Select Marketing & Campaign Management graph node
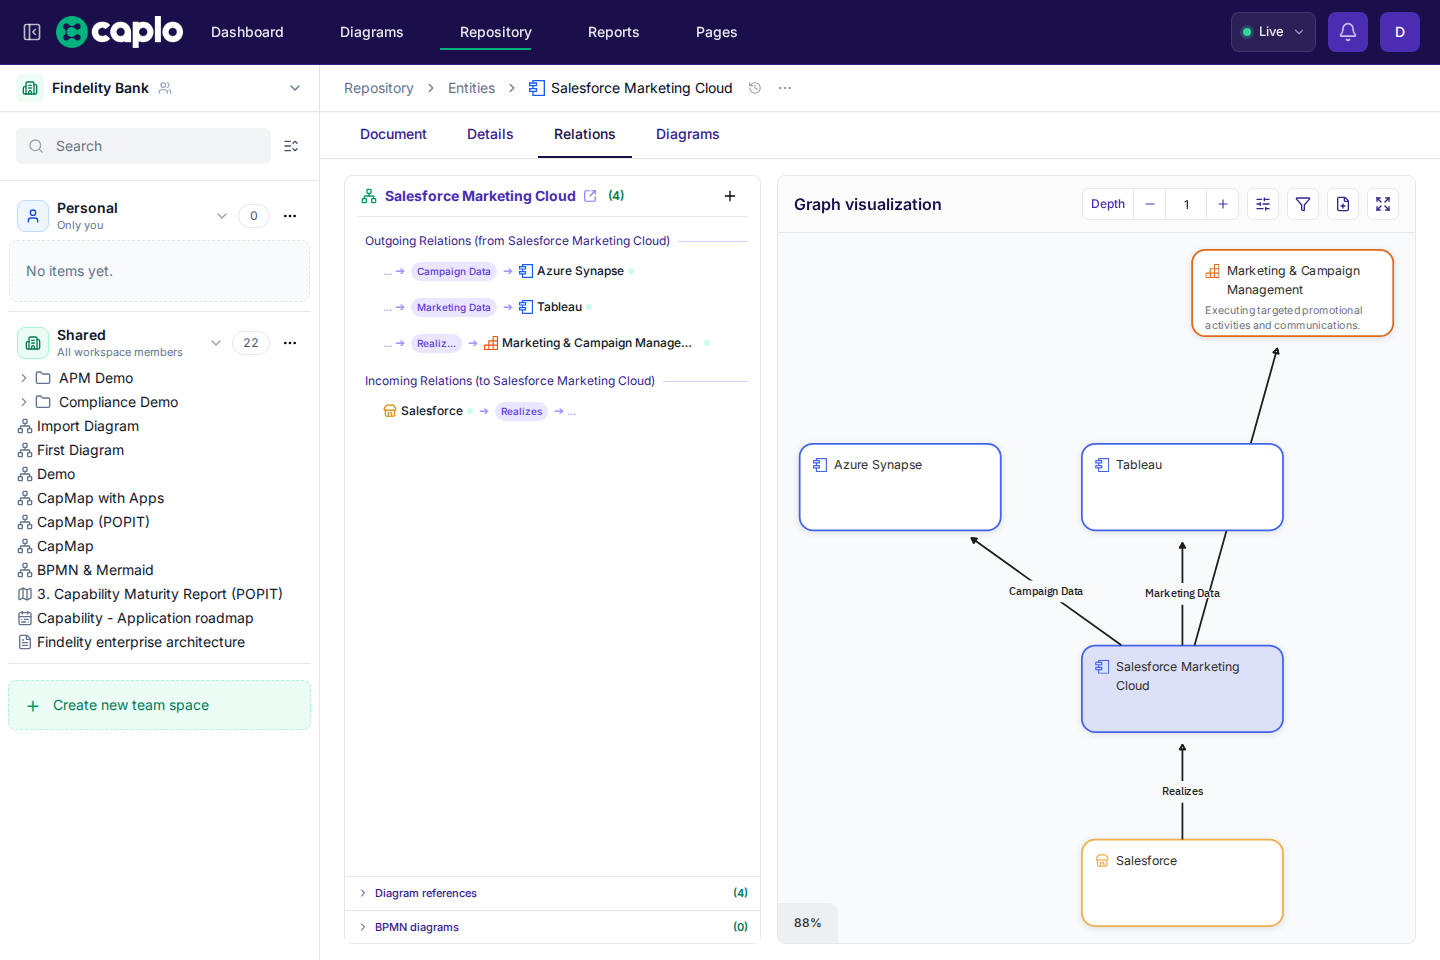 coord(1292,293)
